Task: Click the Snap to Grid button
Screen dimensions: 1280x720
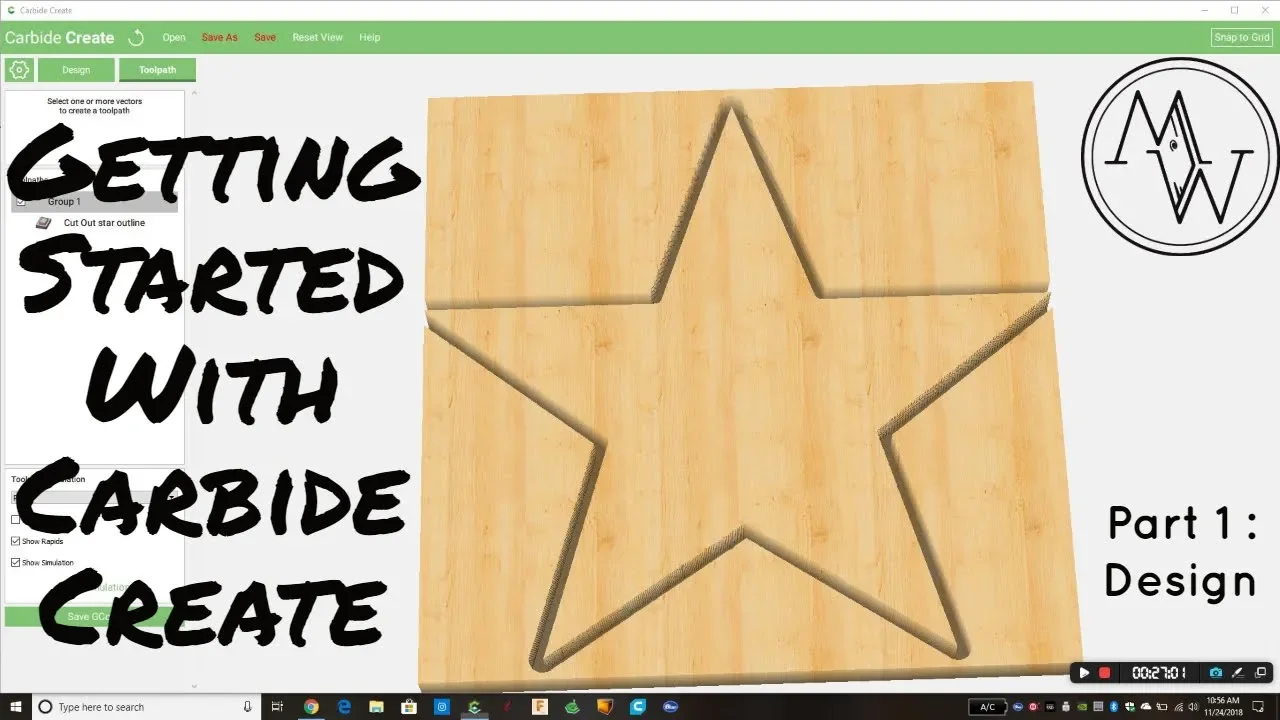Action: (1242, 37)
